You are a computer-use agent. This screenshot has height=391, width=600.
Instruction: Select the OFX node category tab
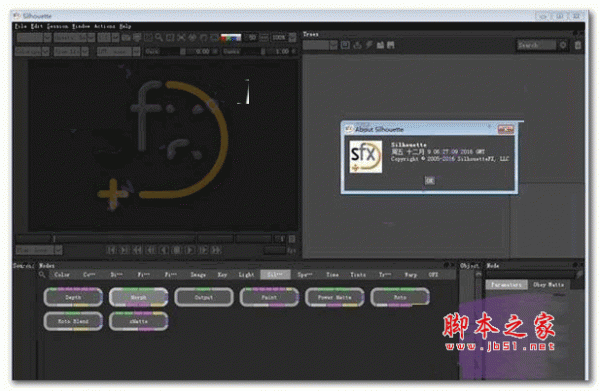[x=433, y=275]
